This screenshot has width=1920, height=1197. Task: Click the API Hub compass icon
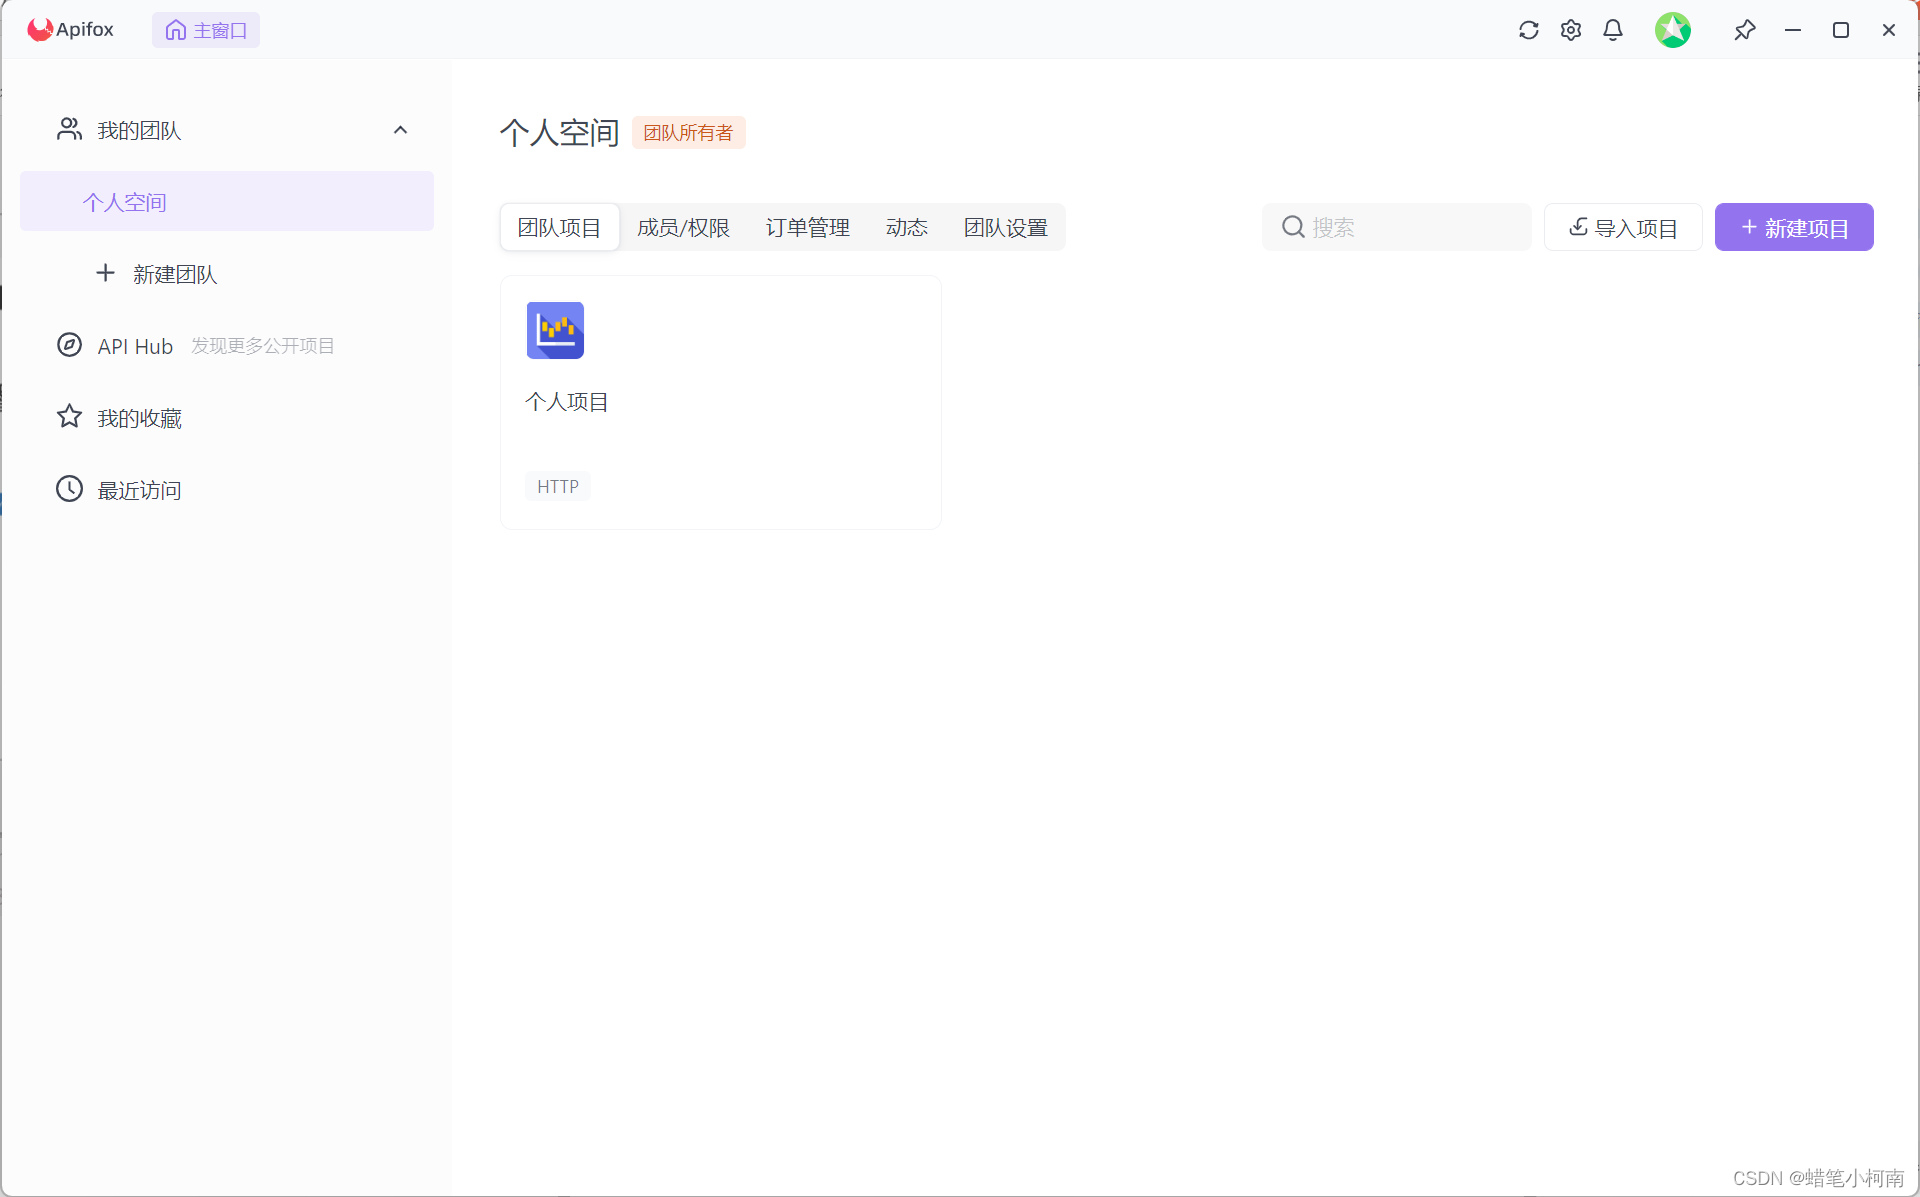pyautogui.click(x=69, y=345)
